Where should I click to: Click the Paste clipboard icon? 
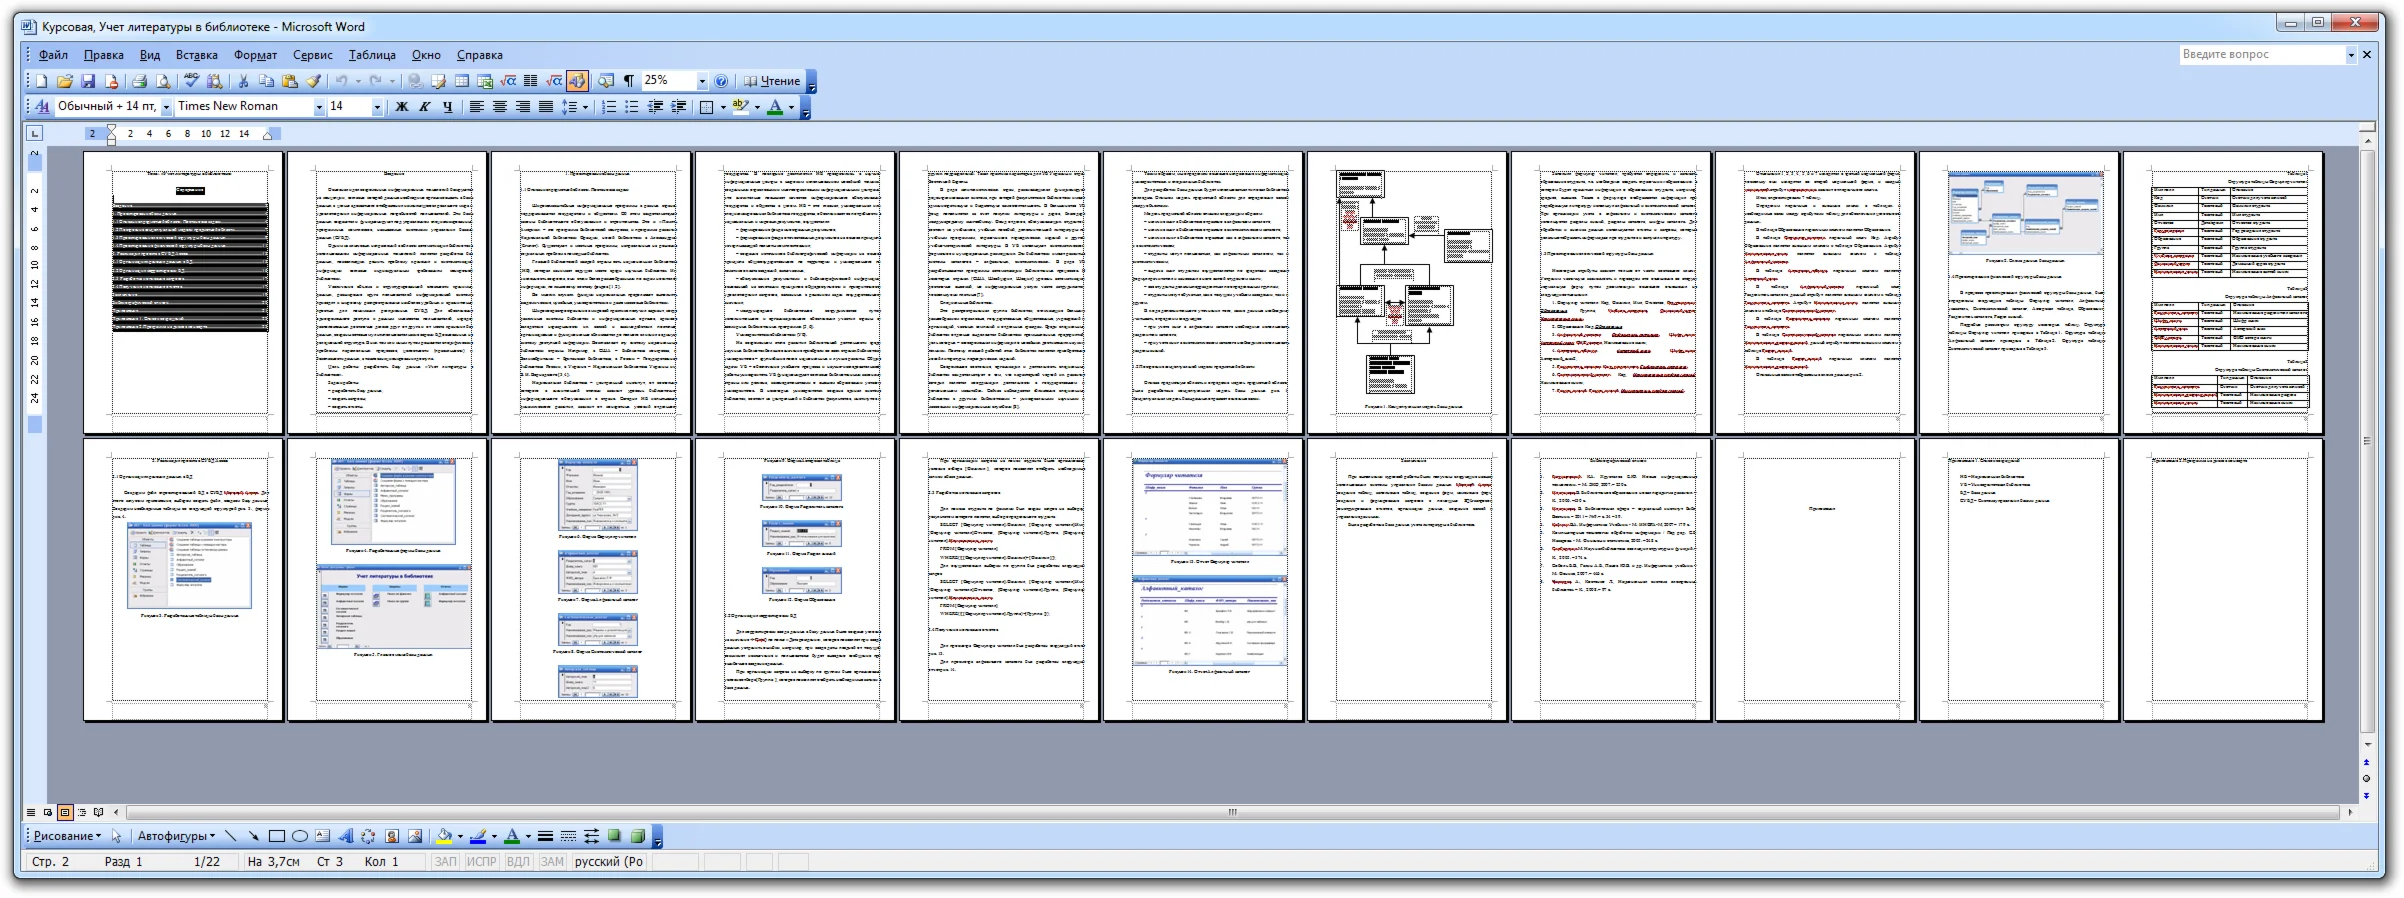pyautogui.click(x=290, y=81)
